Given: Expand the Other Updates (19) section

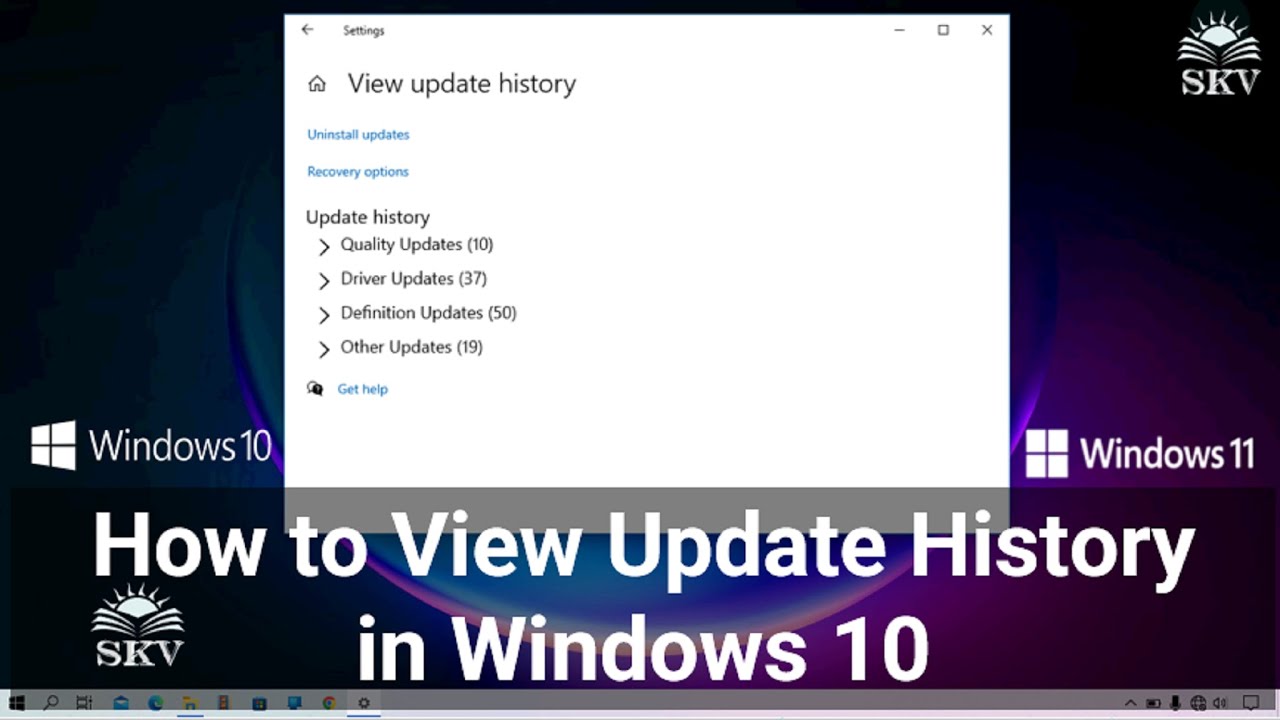Looking at the screenshot, I should [400, 347].
